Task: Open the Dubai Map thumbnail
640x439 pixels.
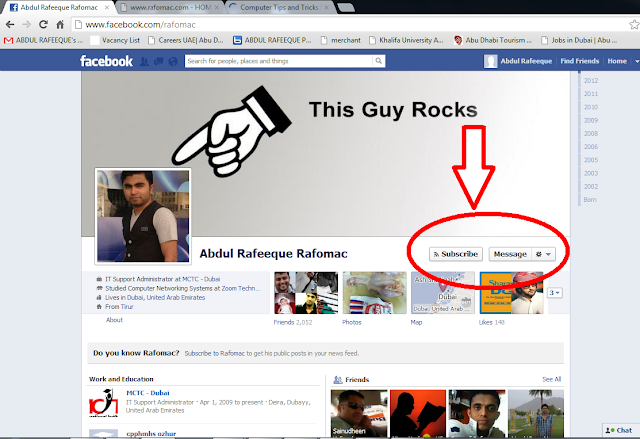Action: click(443, 293)
